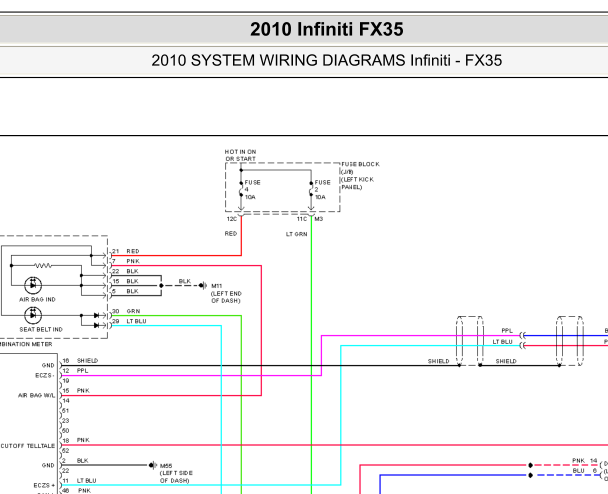The image size is (608, 494).
Task: Click the 'M11 (LEFT END OF DASH)' label
Action: click(226, 294)
